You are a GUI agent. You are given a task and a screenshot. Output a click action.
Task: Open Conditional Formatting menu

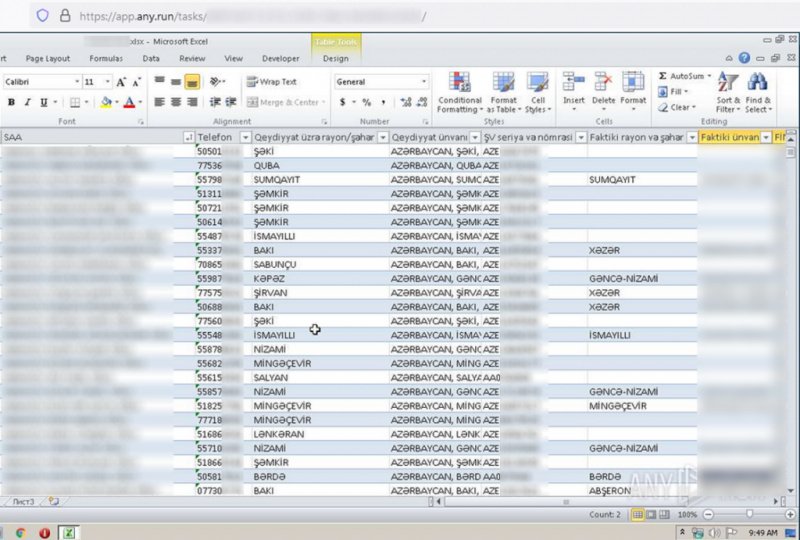(459, 91)
